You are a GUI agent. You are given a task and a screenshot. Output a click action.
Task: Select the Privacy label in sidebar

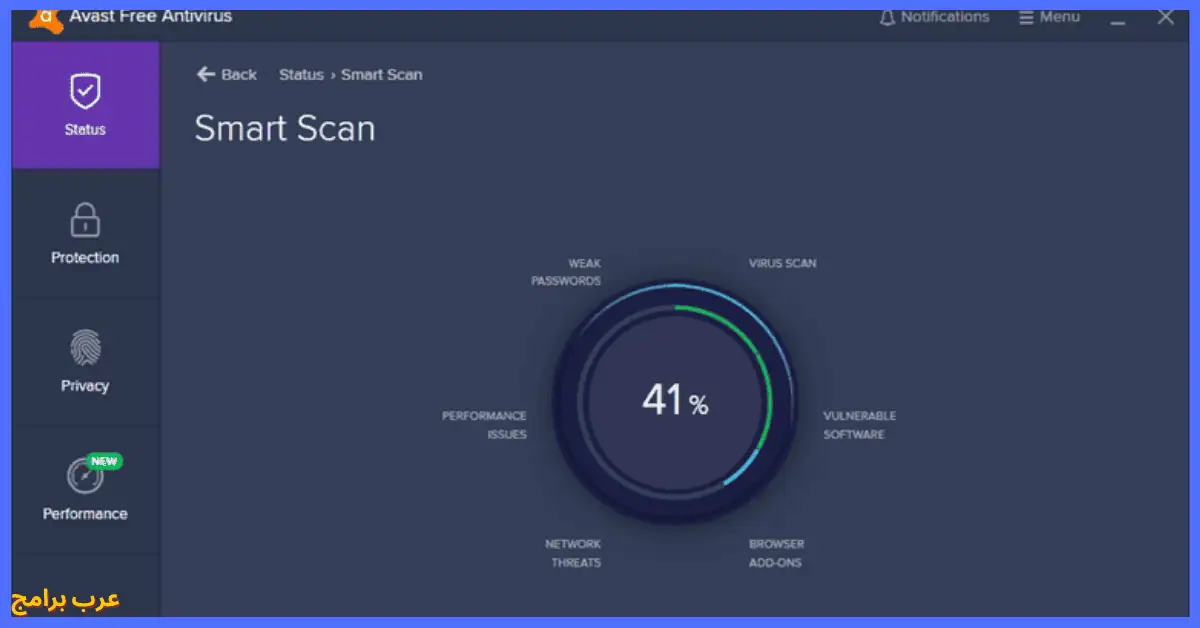[85, 385]
